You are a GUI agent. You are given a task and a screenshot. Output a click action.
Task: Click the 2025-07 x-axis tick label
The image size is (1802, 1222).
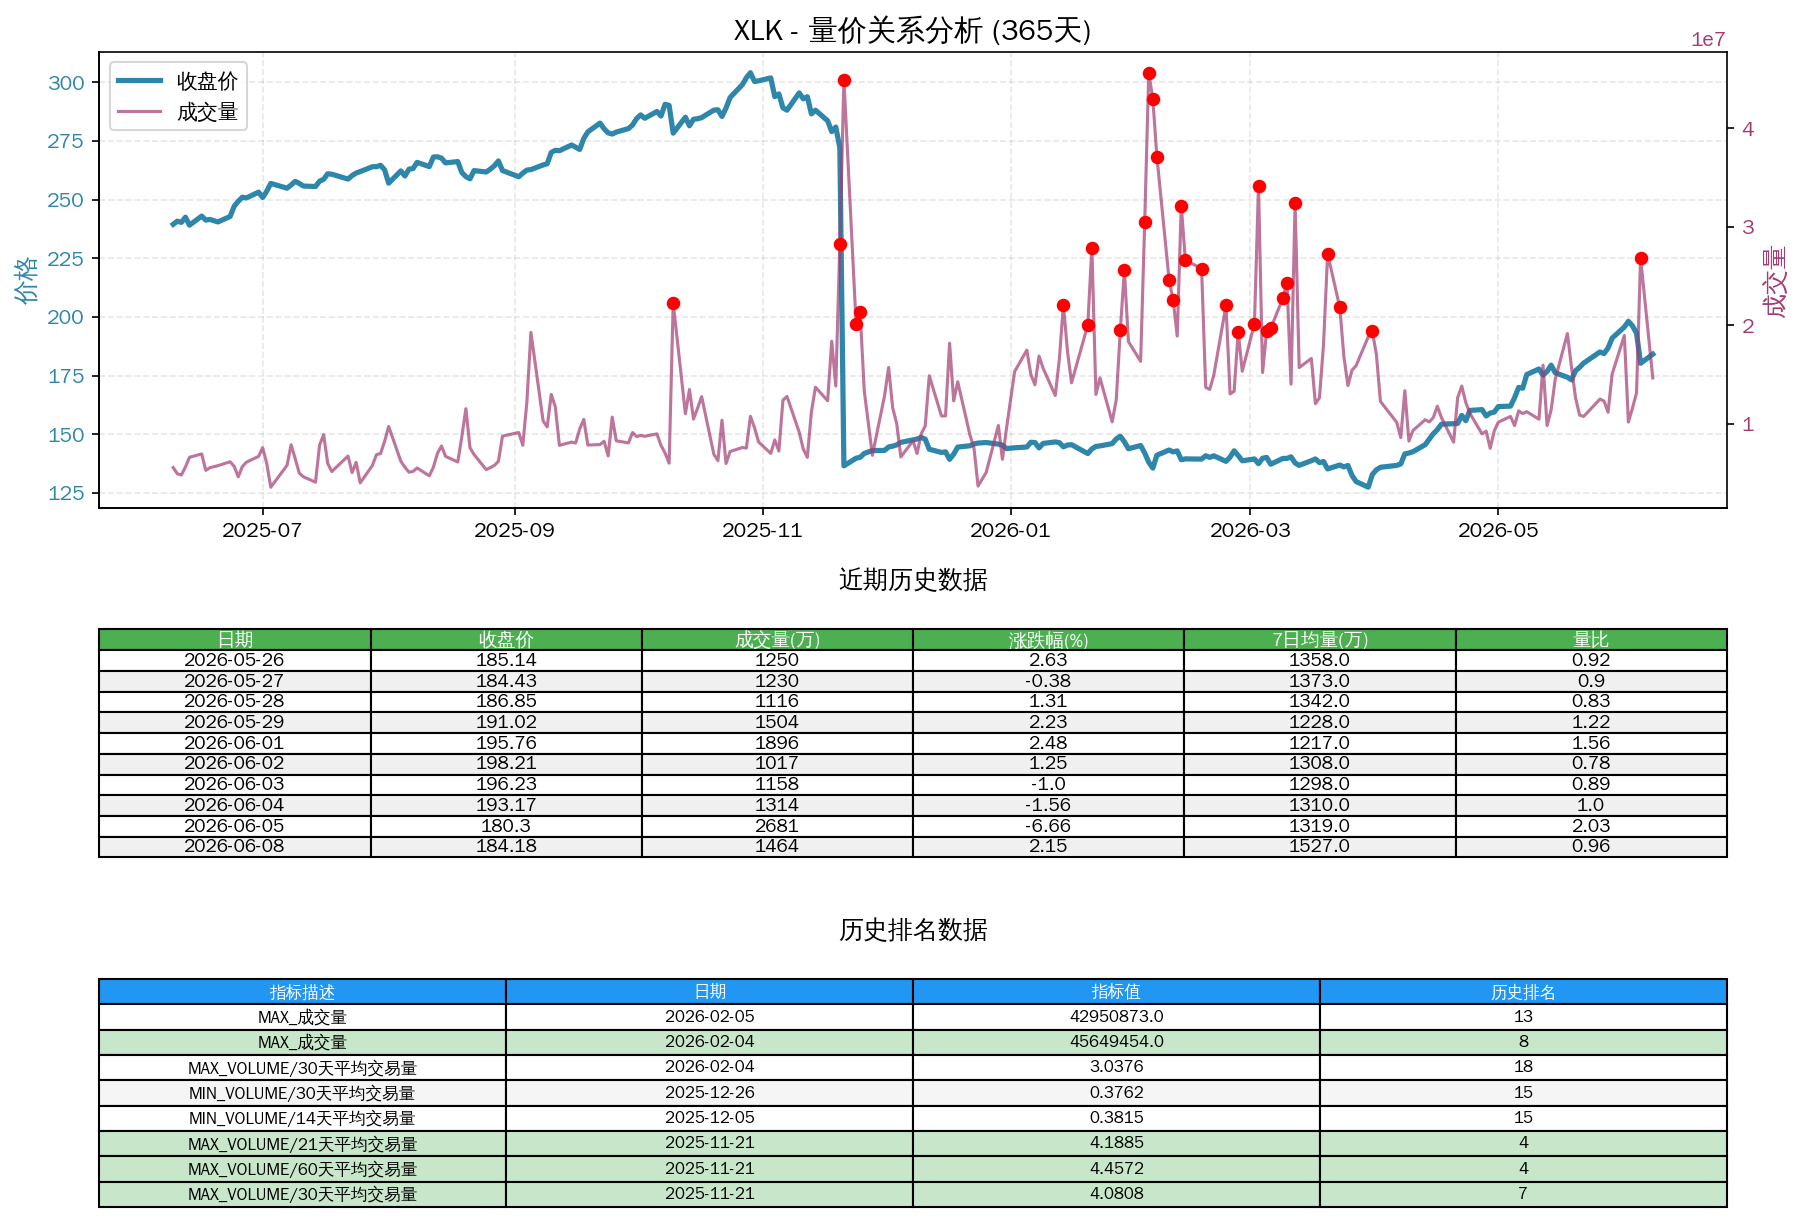point(262,530)
